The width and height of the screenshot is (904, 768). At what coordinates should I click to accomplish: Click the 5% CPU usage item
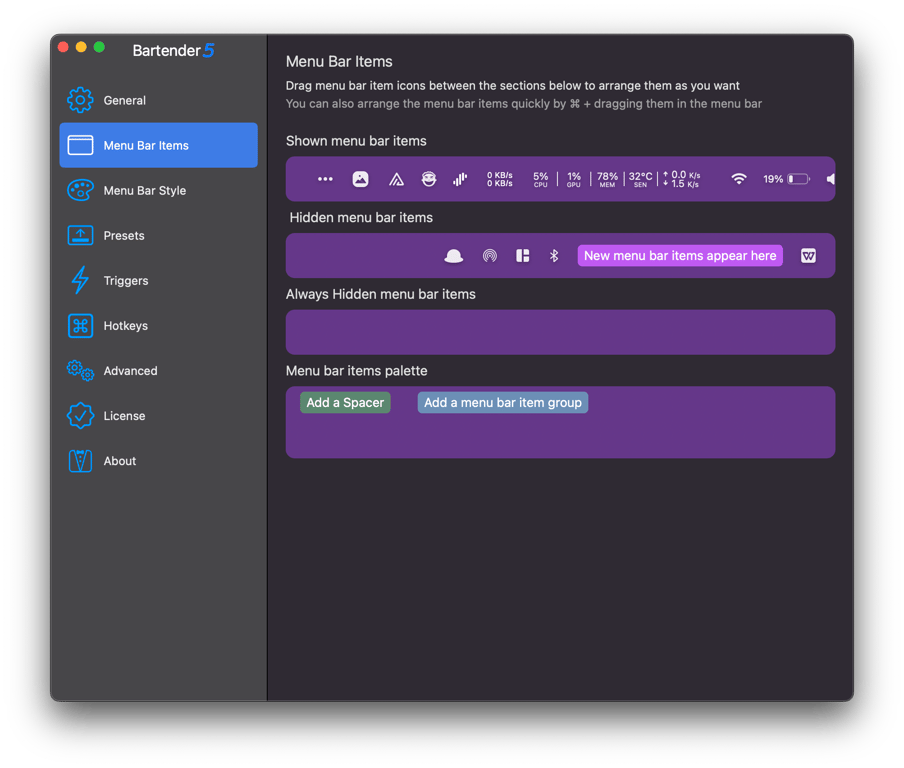(x=541, y=179)
